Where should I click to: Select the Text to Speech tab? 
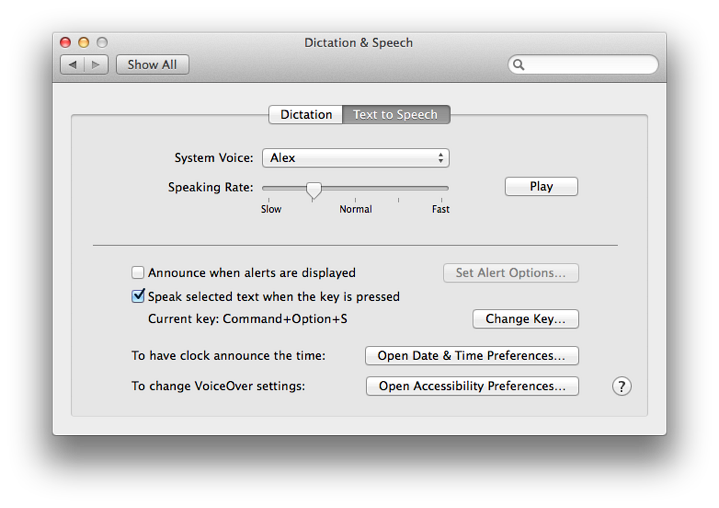point(396,115)
